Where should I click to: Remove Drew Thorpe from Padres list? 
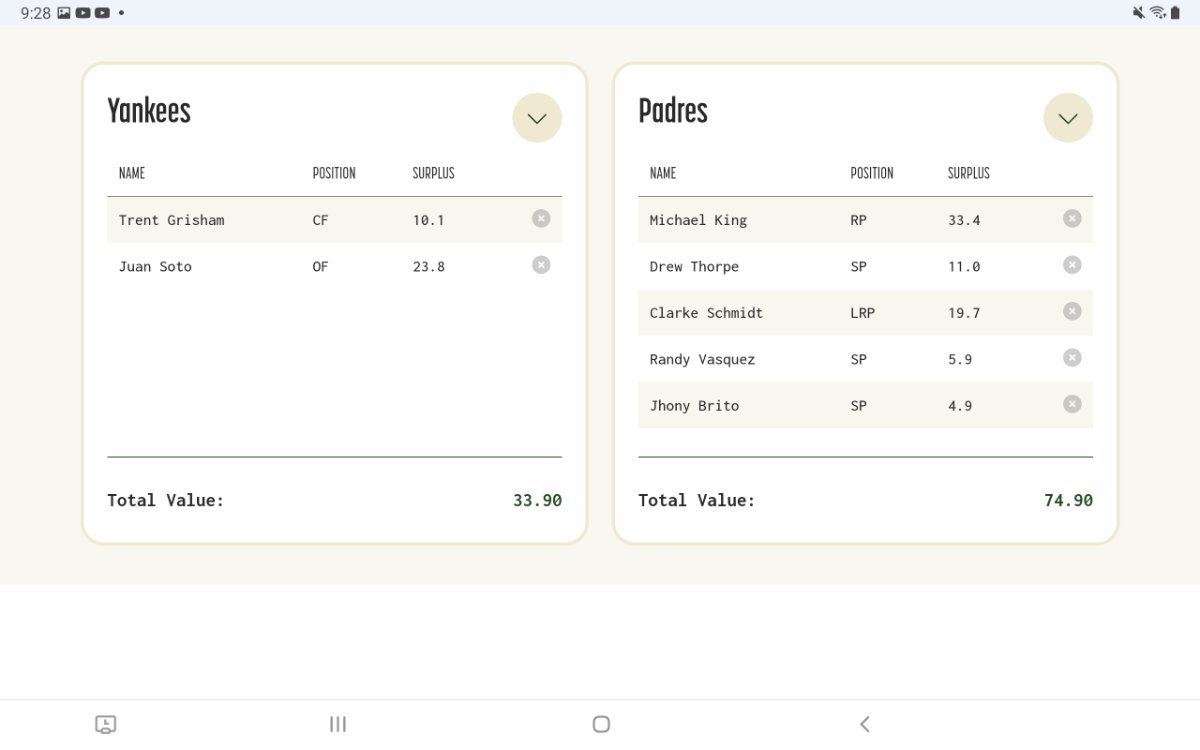pos(1072,265)
